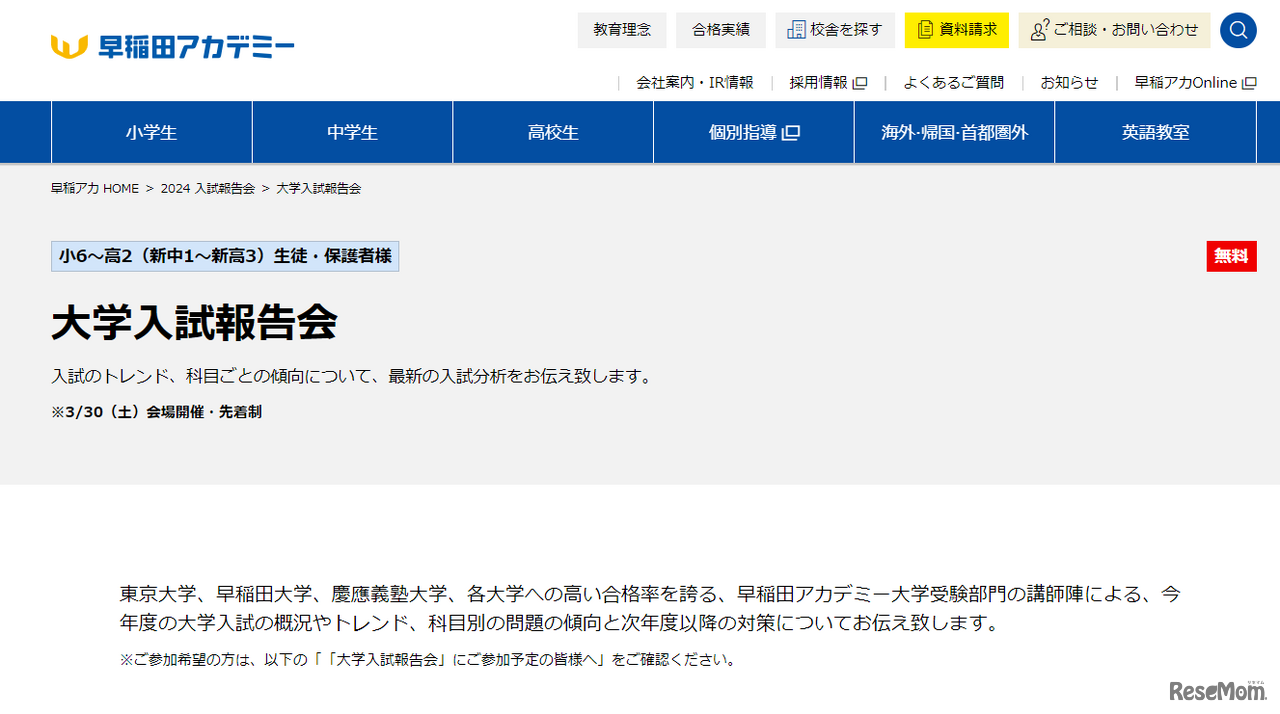This screenshot has width=1280, height=714.
Task: Open the 海外･帰国･首都圏外 menu item
Action: click(953, 131)
